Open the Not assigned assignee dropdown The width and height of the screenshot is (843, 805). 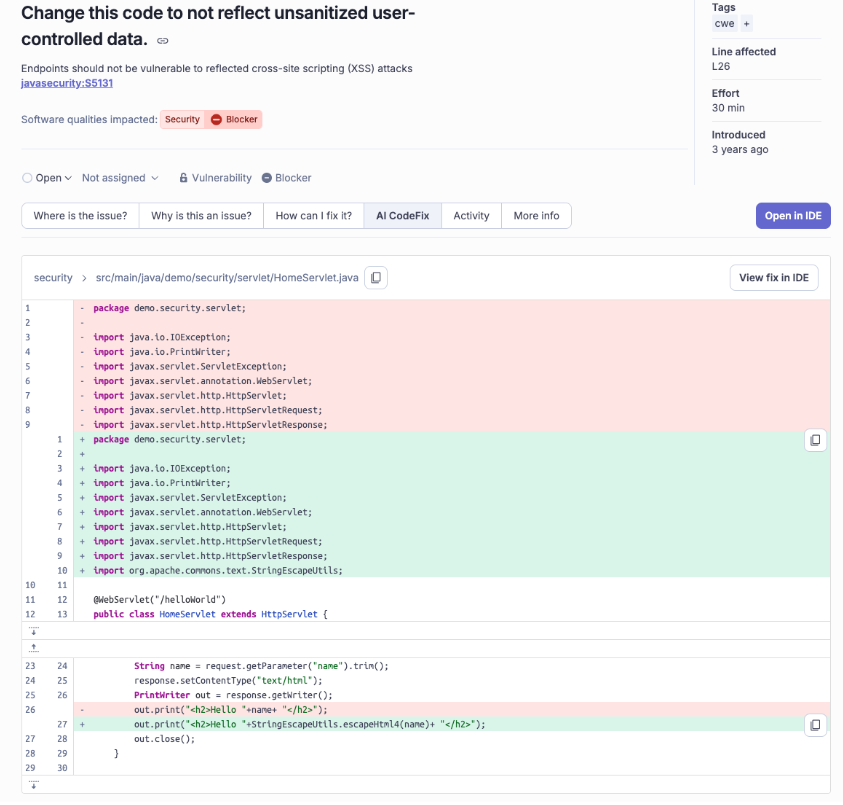pos(120,178)
